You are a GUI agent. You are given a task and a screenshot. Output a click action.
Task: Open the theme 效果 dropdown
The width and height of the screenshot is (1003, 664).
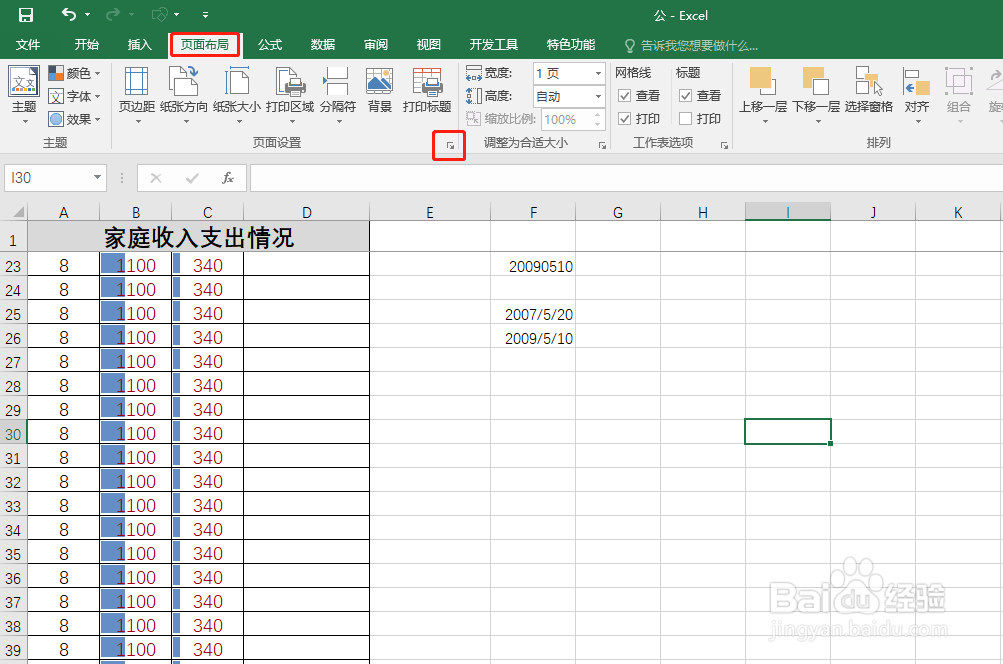[x=75, y=119]
